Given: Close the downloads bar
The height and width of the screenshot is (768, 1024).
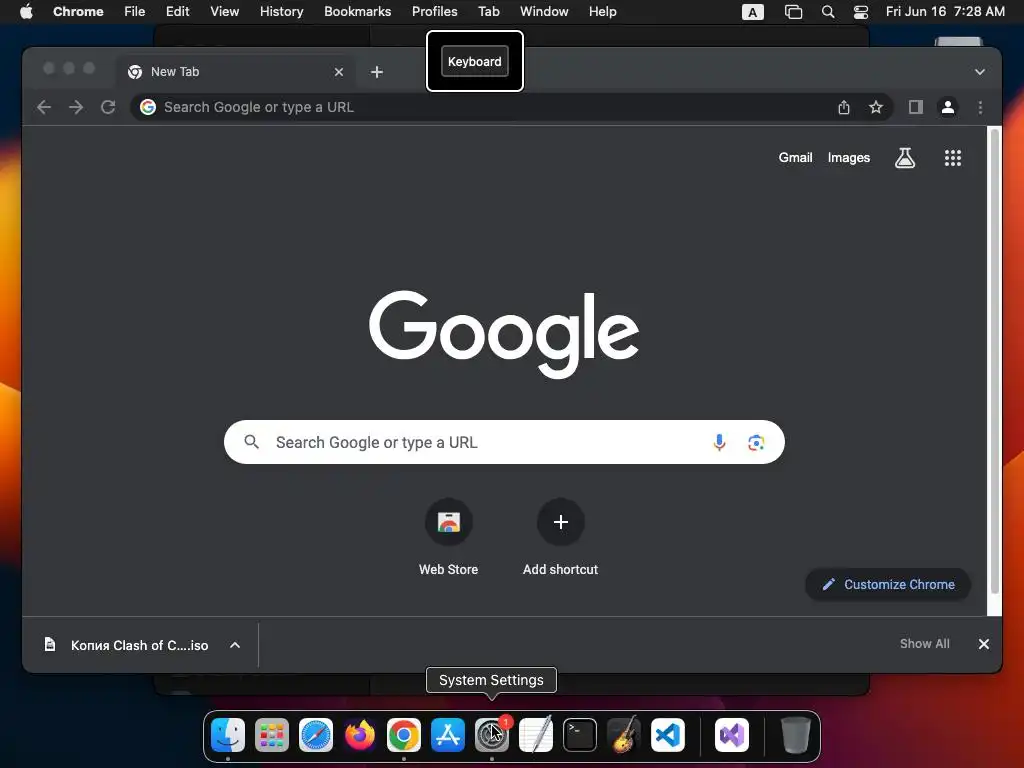Looking at the screenshot, I should tap(984, 644).
